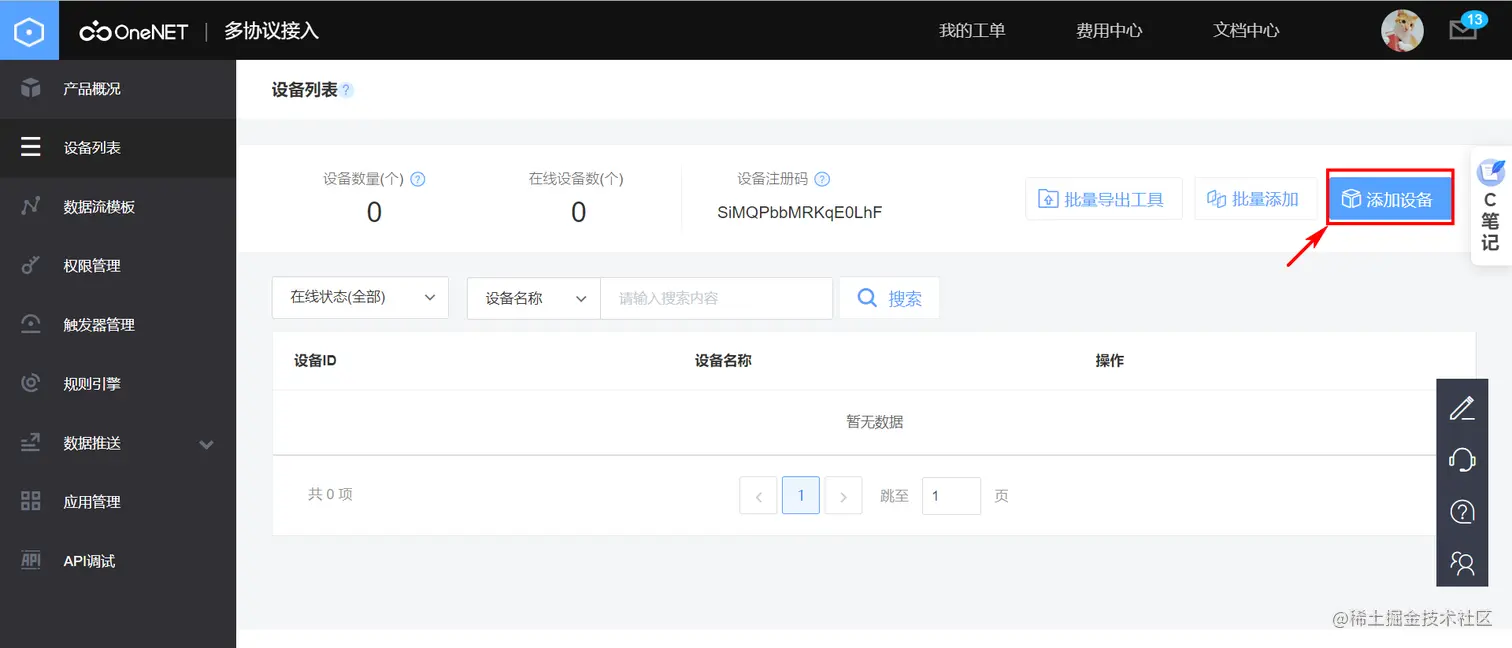The image size is (1512, 648).
Task: Click the 批量导出工具 button
Action: click(1104, 199)
